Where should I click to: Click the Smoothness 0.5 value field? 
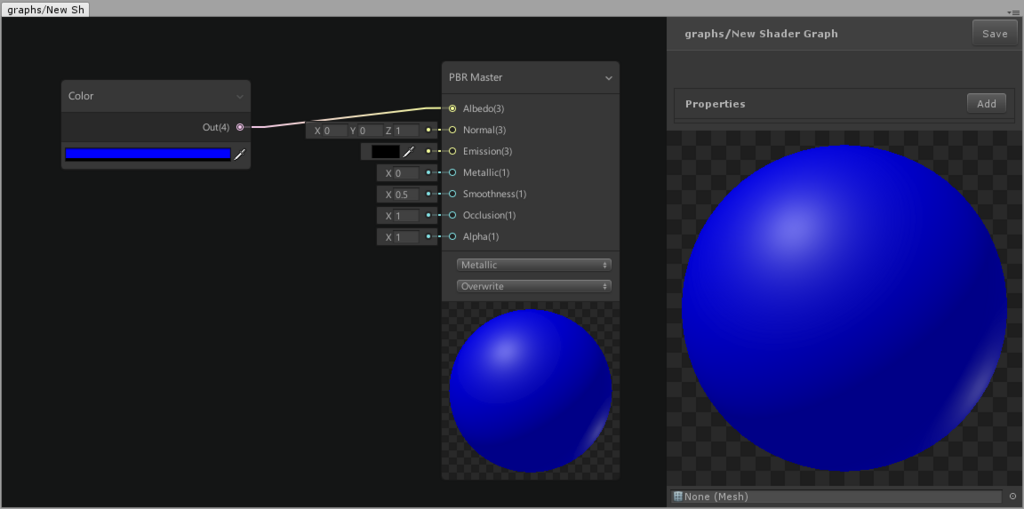pyautogui.click(x=406, y=195)
